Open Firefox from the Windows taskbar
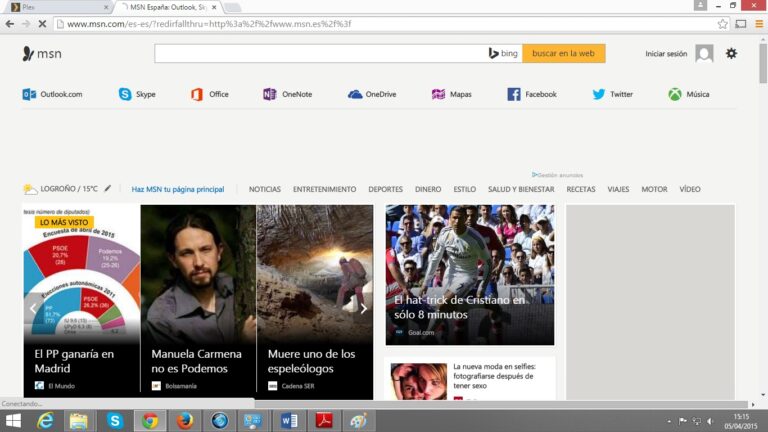768x432 pixels. pos(184,420)
